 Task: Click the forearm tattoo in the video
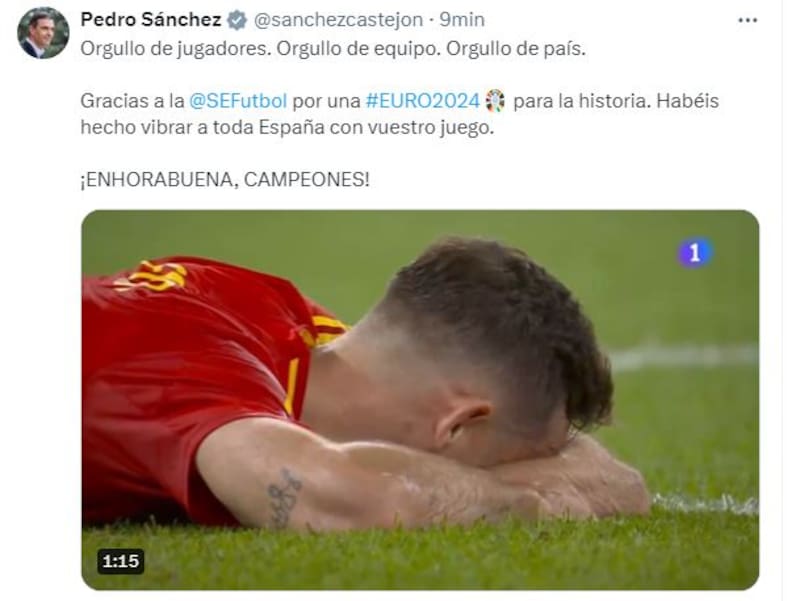[284, 497]
